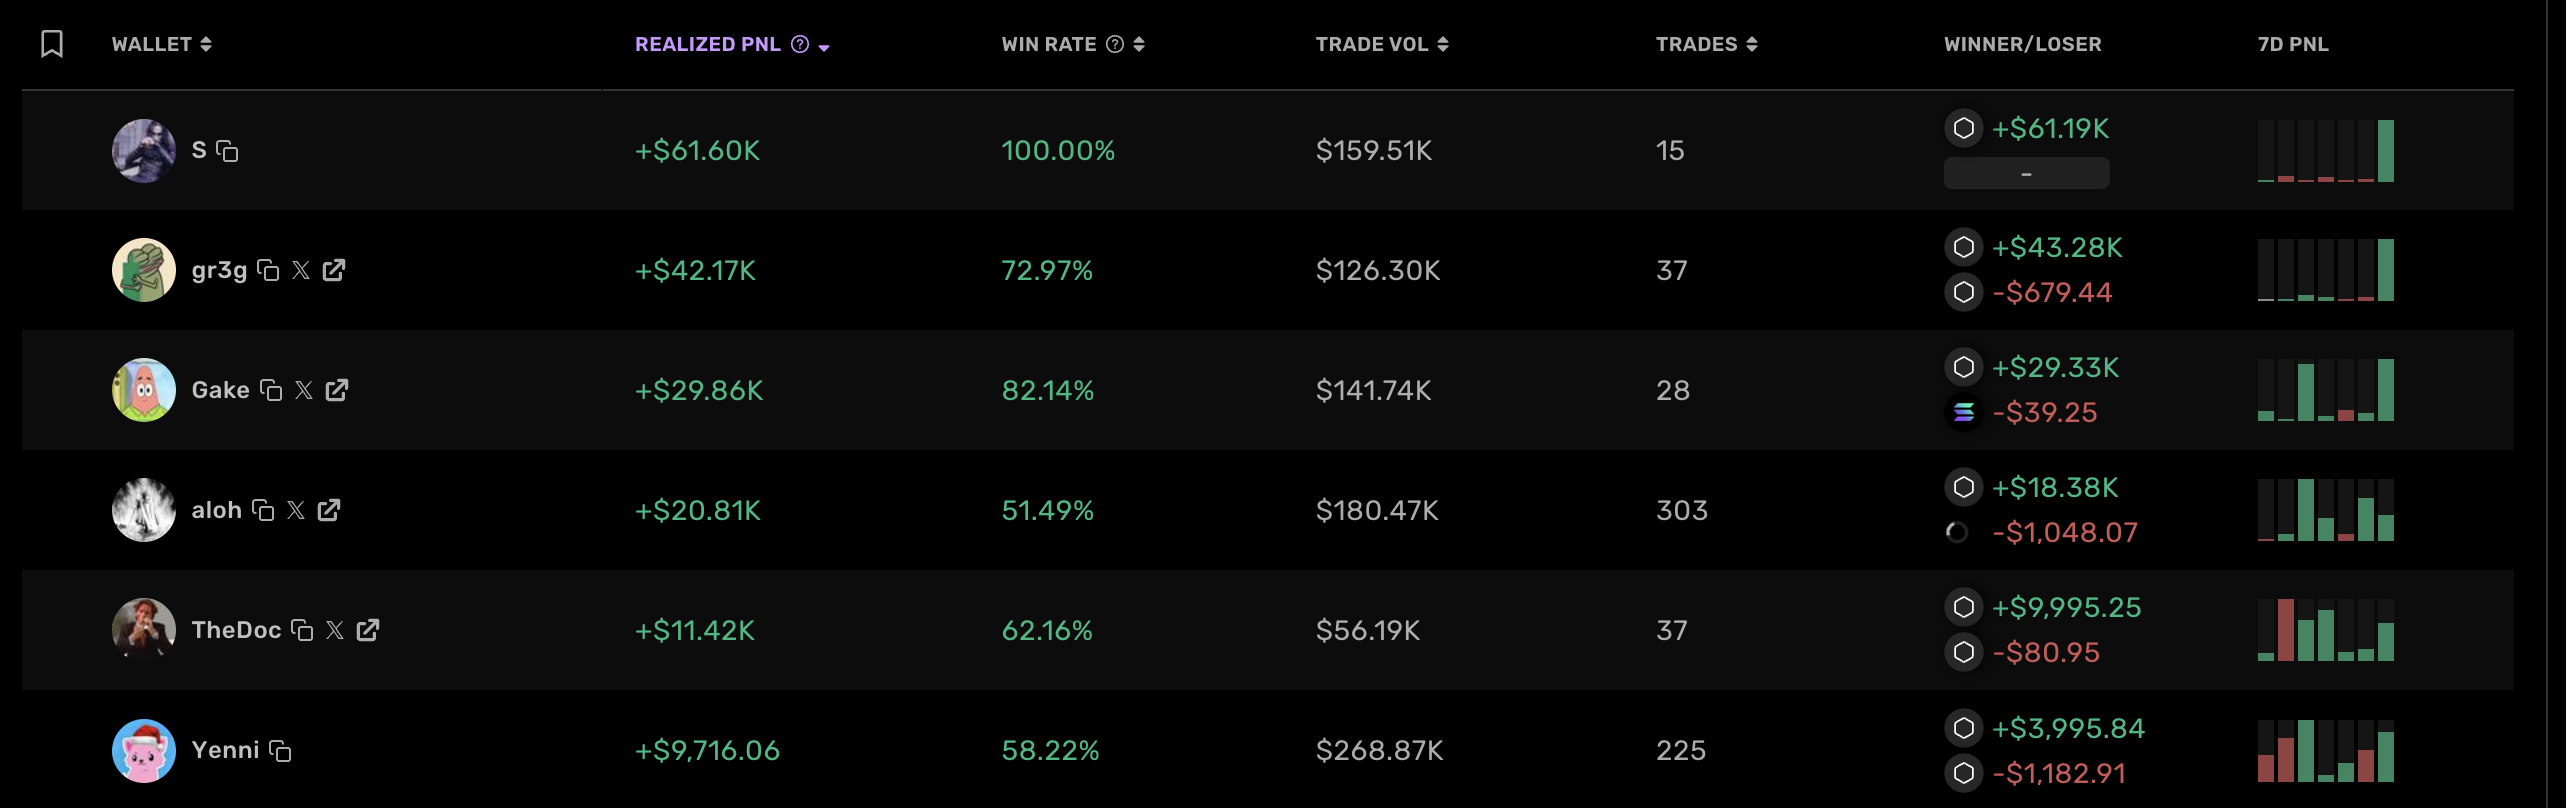Image resolution: width=2566 pixels, height=808 pixels.
Task: Click the bookmark icon in table header
Action: (x=52, y=44)
